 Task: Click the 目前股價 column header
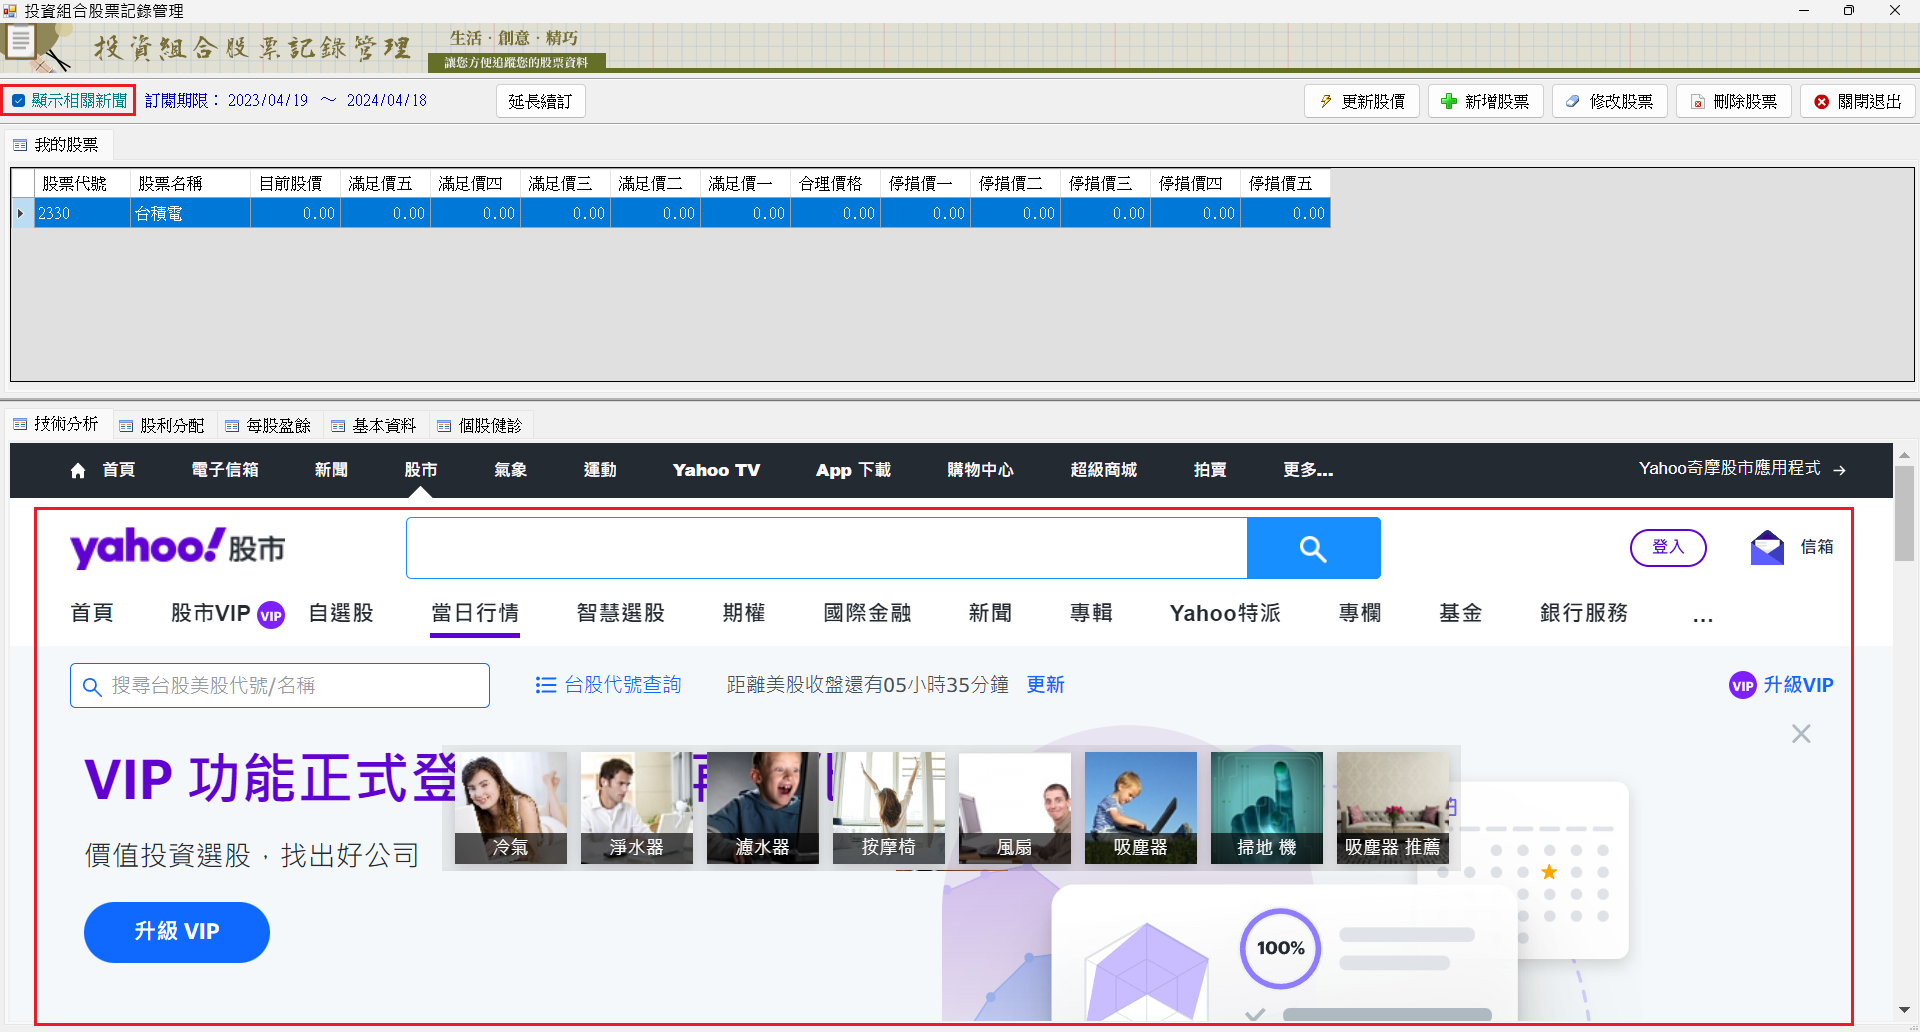295,183
